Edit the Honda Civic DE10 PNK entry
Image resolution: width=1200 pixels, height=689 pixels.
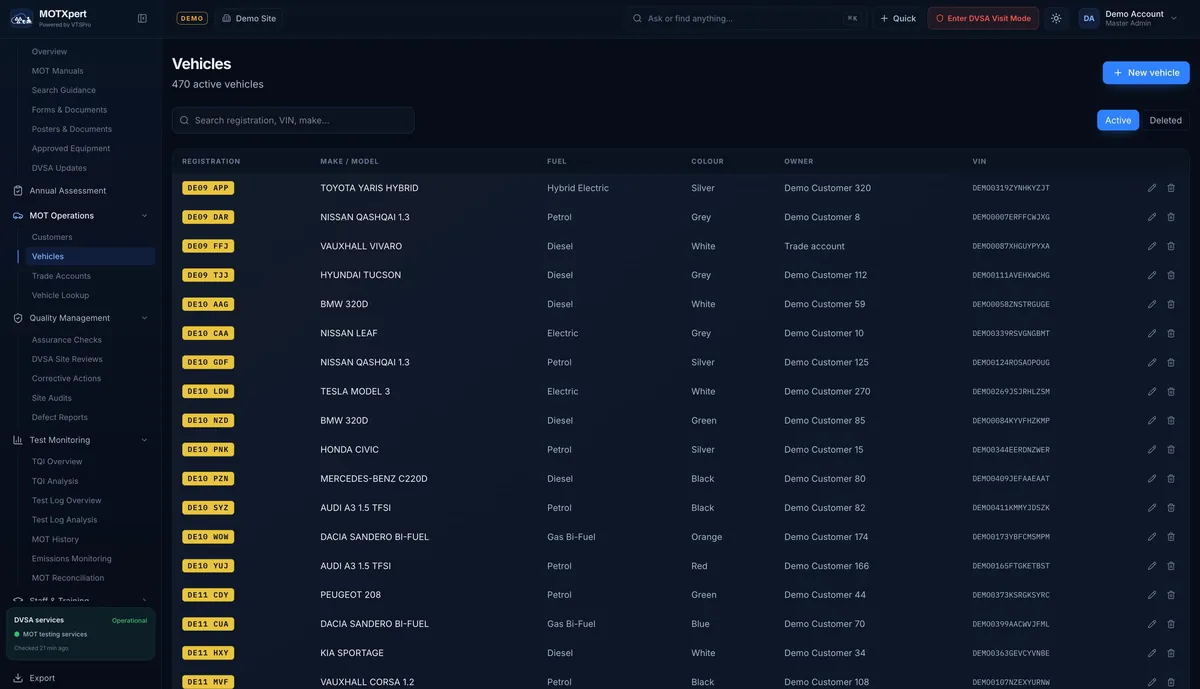(1152, 449)
